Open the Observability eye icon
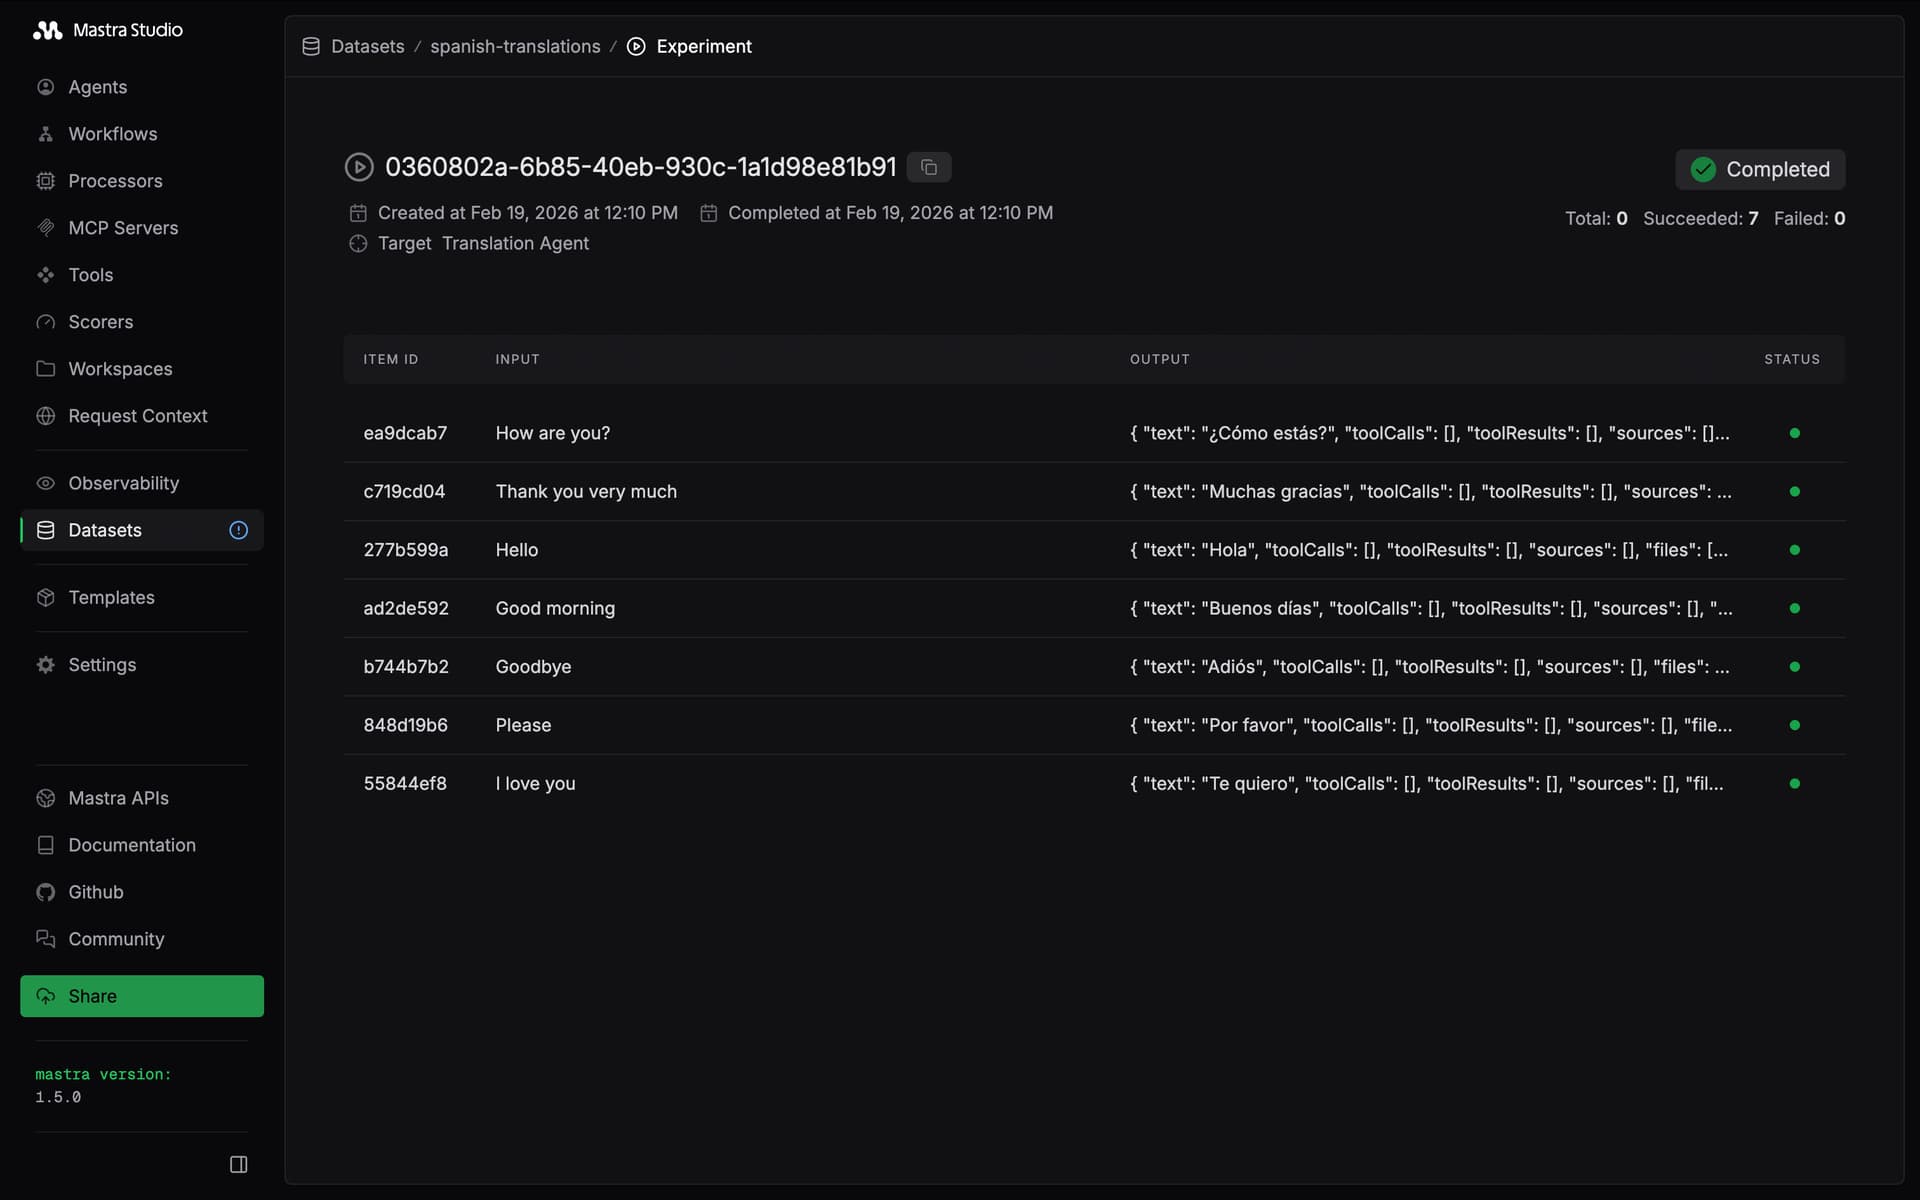 [x=46, y=483]
